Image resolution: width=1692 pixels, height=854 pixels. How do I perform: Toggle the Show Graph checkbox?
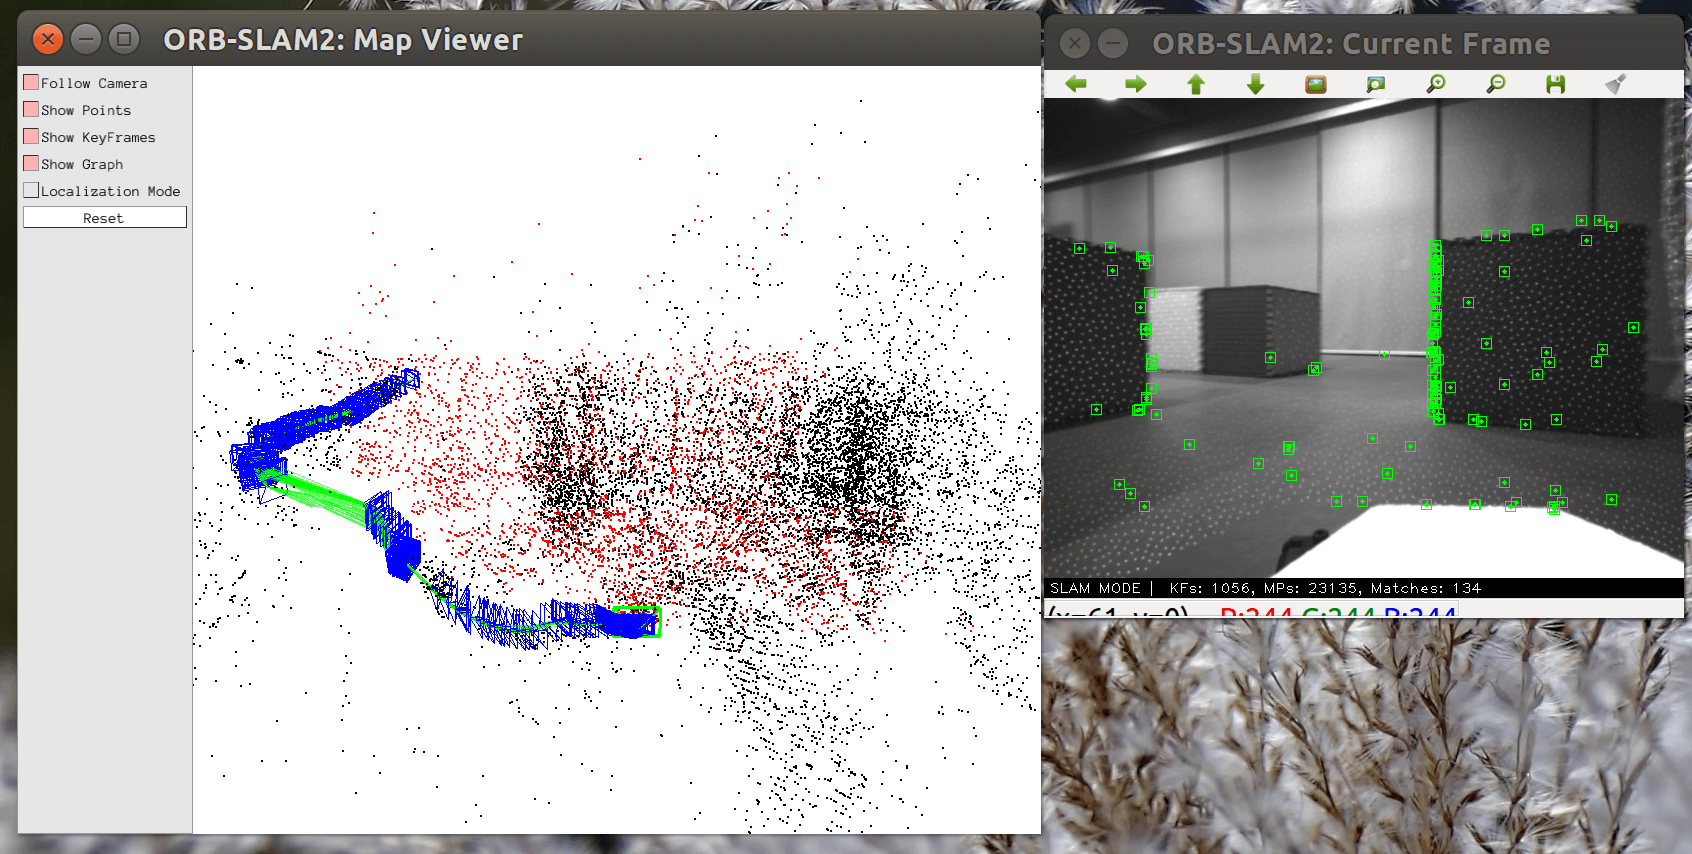(31, 163)
